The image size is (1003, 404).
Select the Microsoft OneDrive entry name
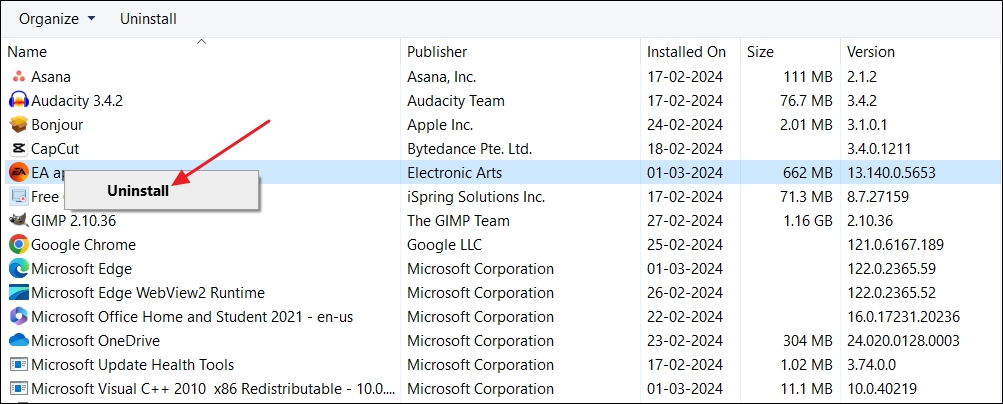click(95, 341)
